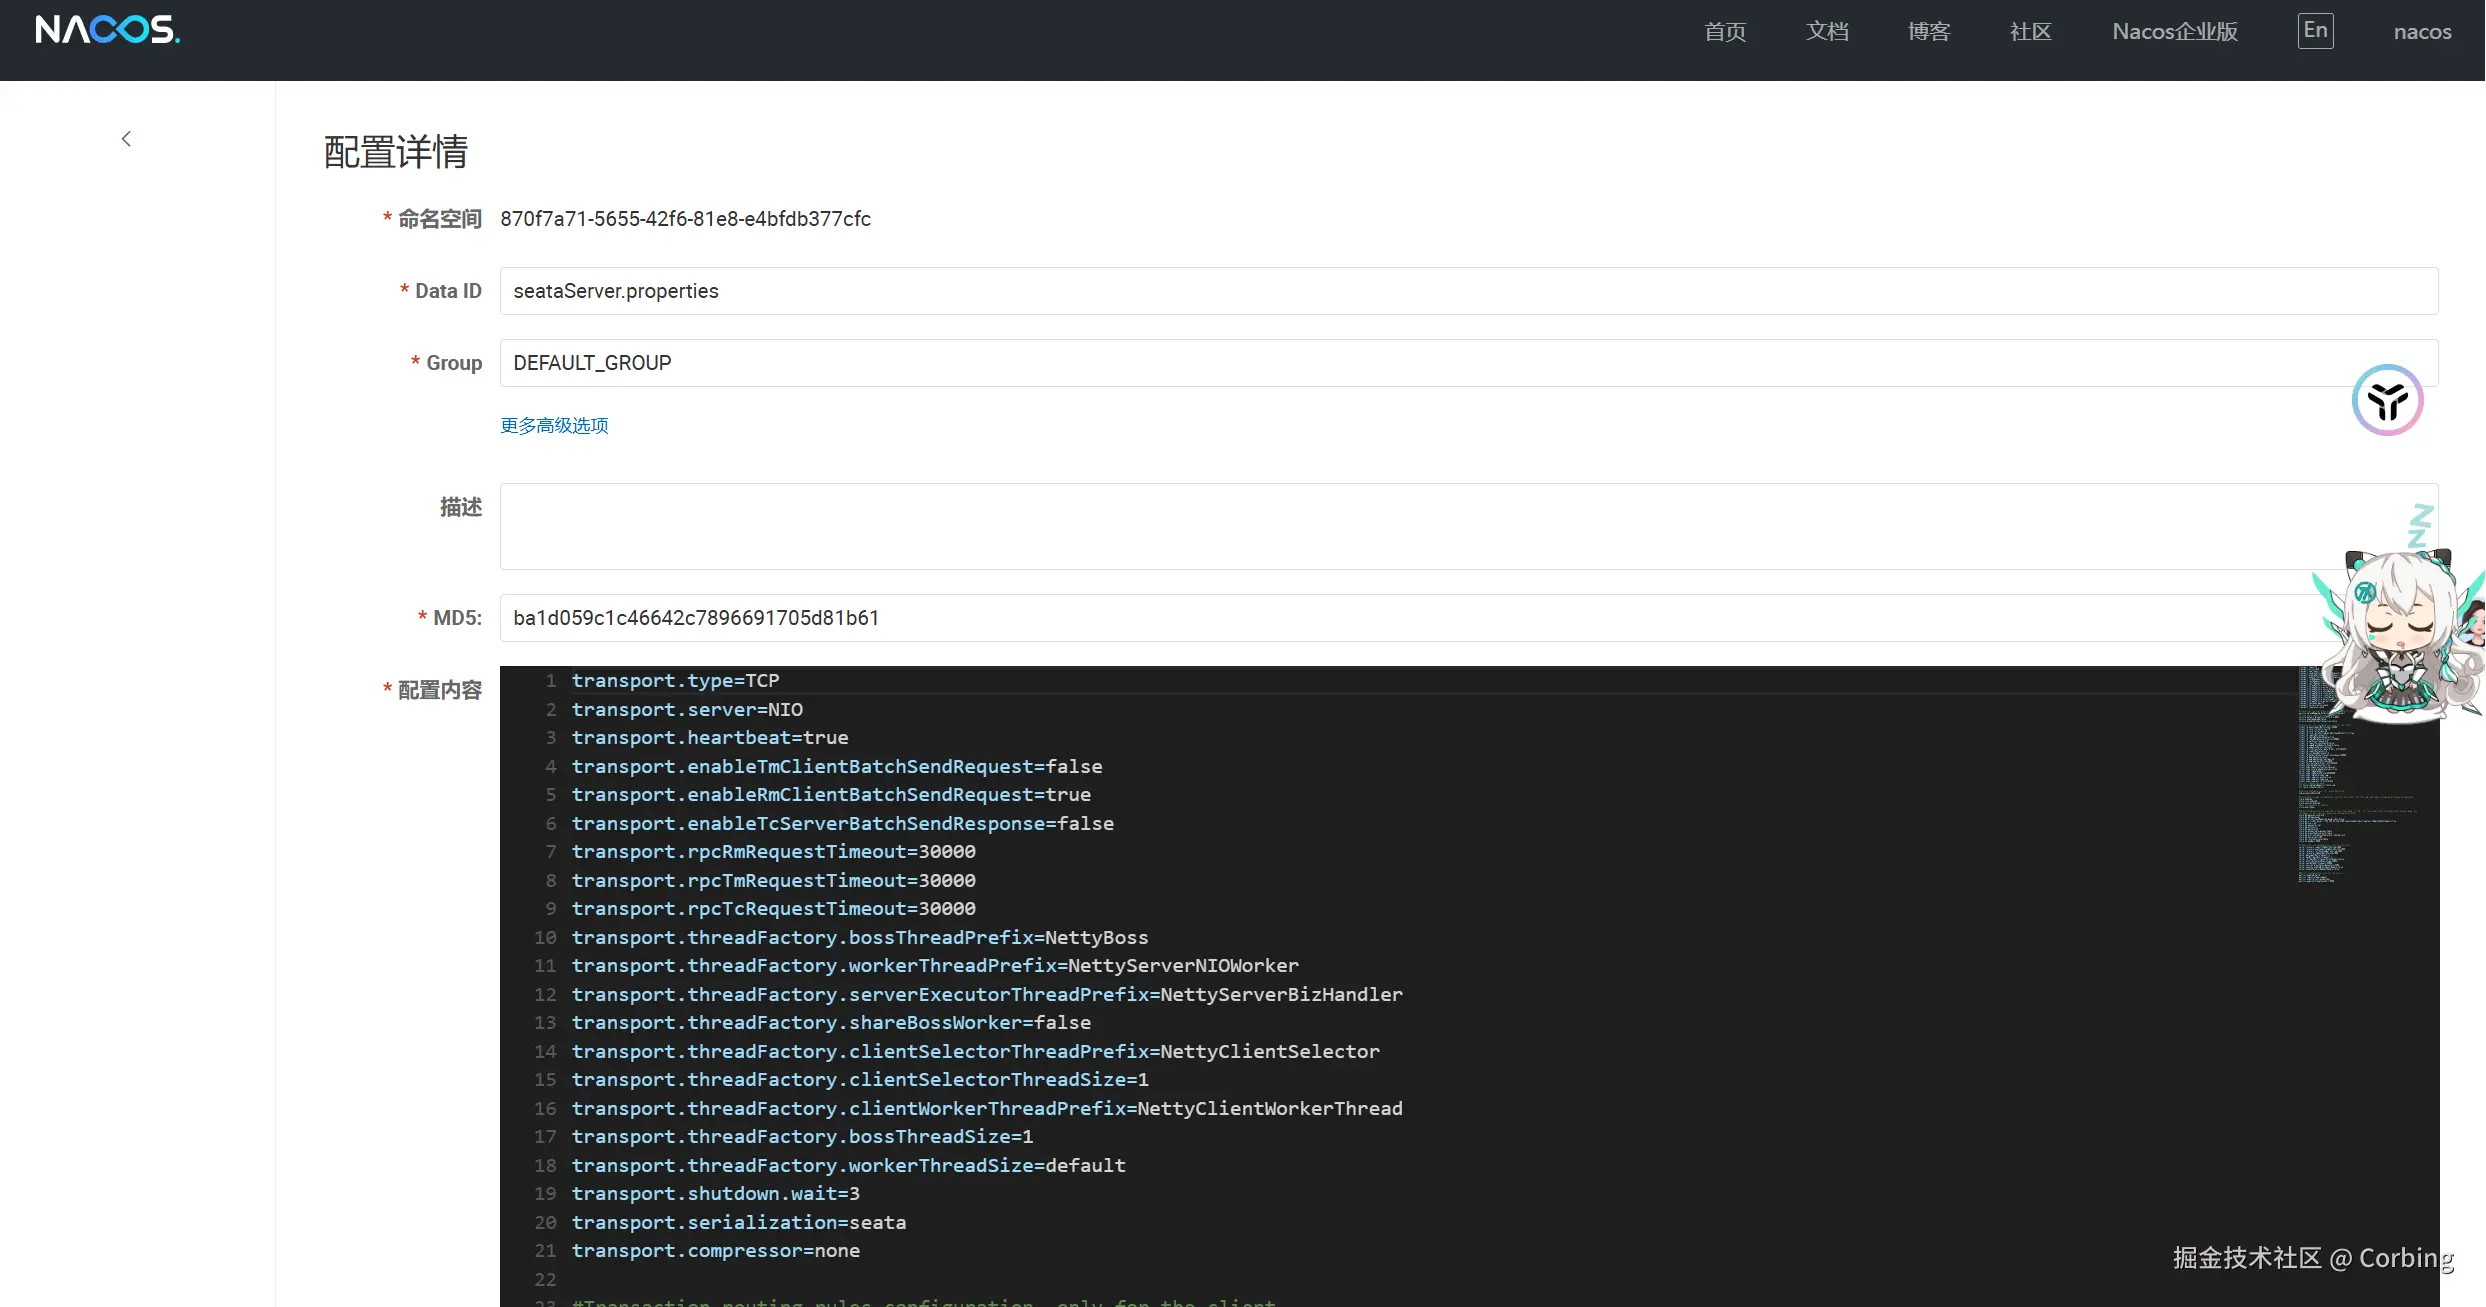This screenshot has height=1307, width=2486.
Task: Click the Nacos logo
Action: [x=108, y=30]
